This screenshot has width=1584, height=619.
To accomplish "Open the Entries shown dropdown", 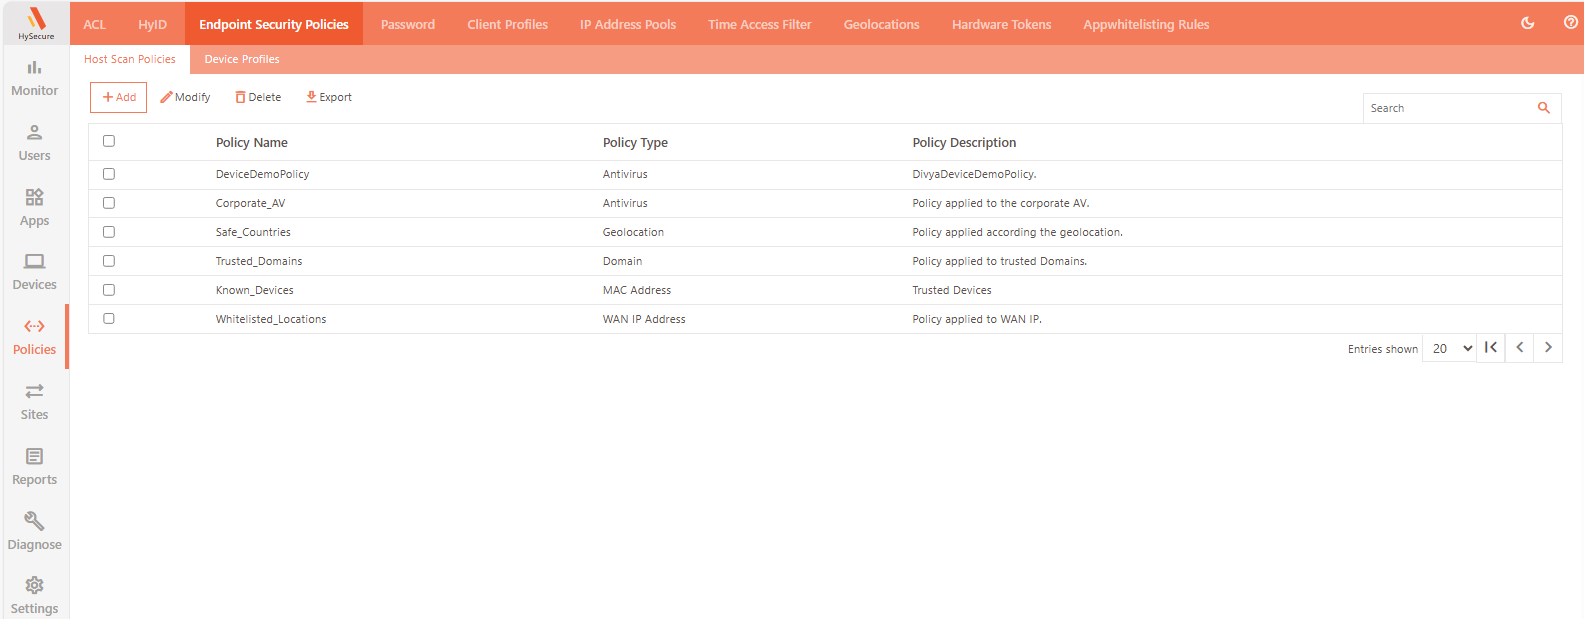I will (x=1450, y=349).
